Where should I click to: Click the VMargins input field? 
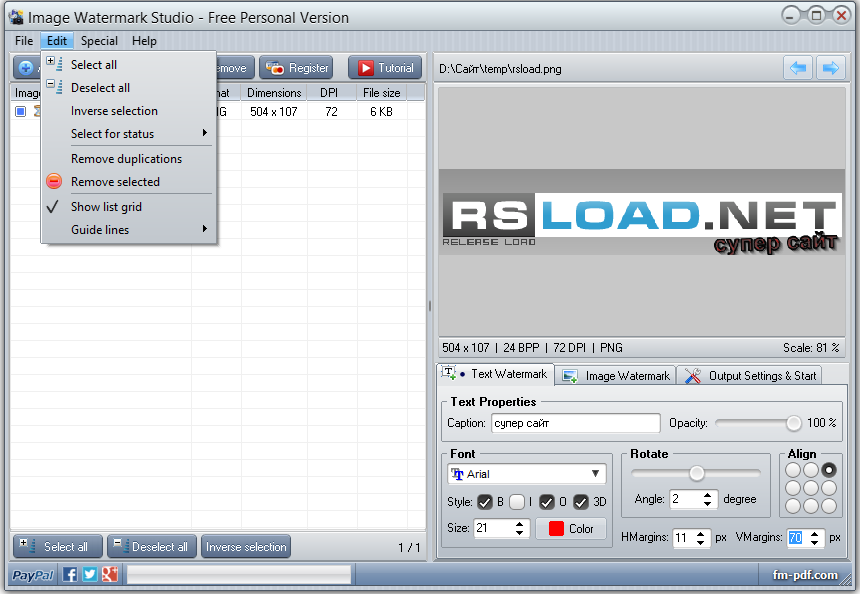click(798, 538)
